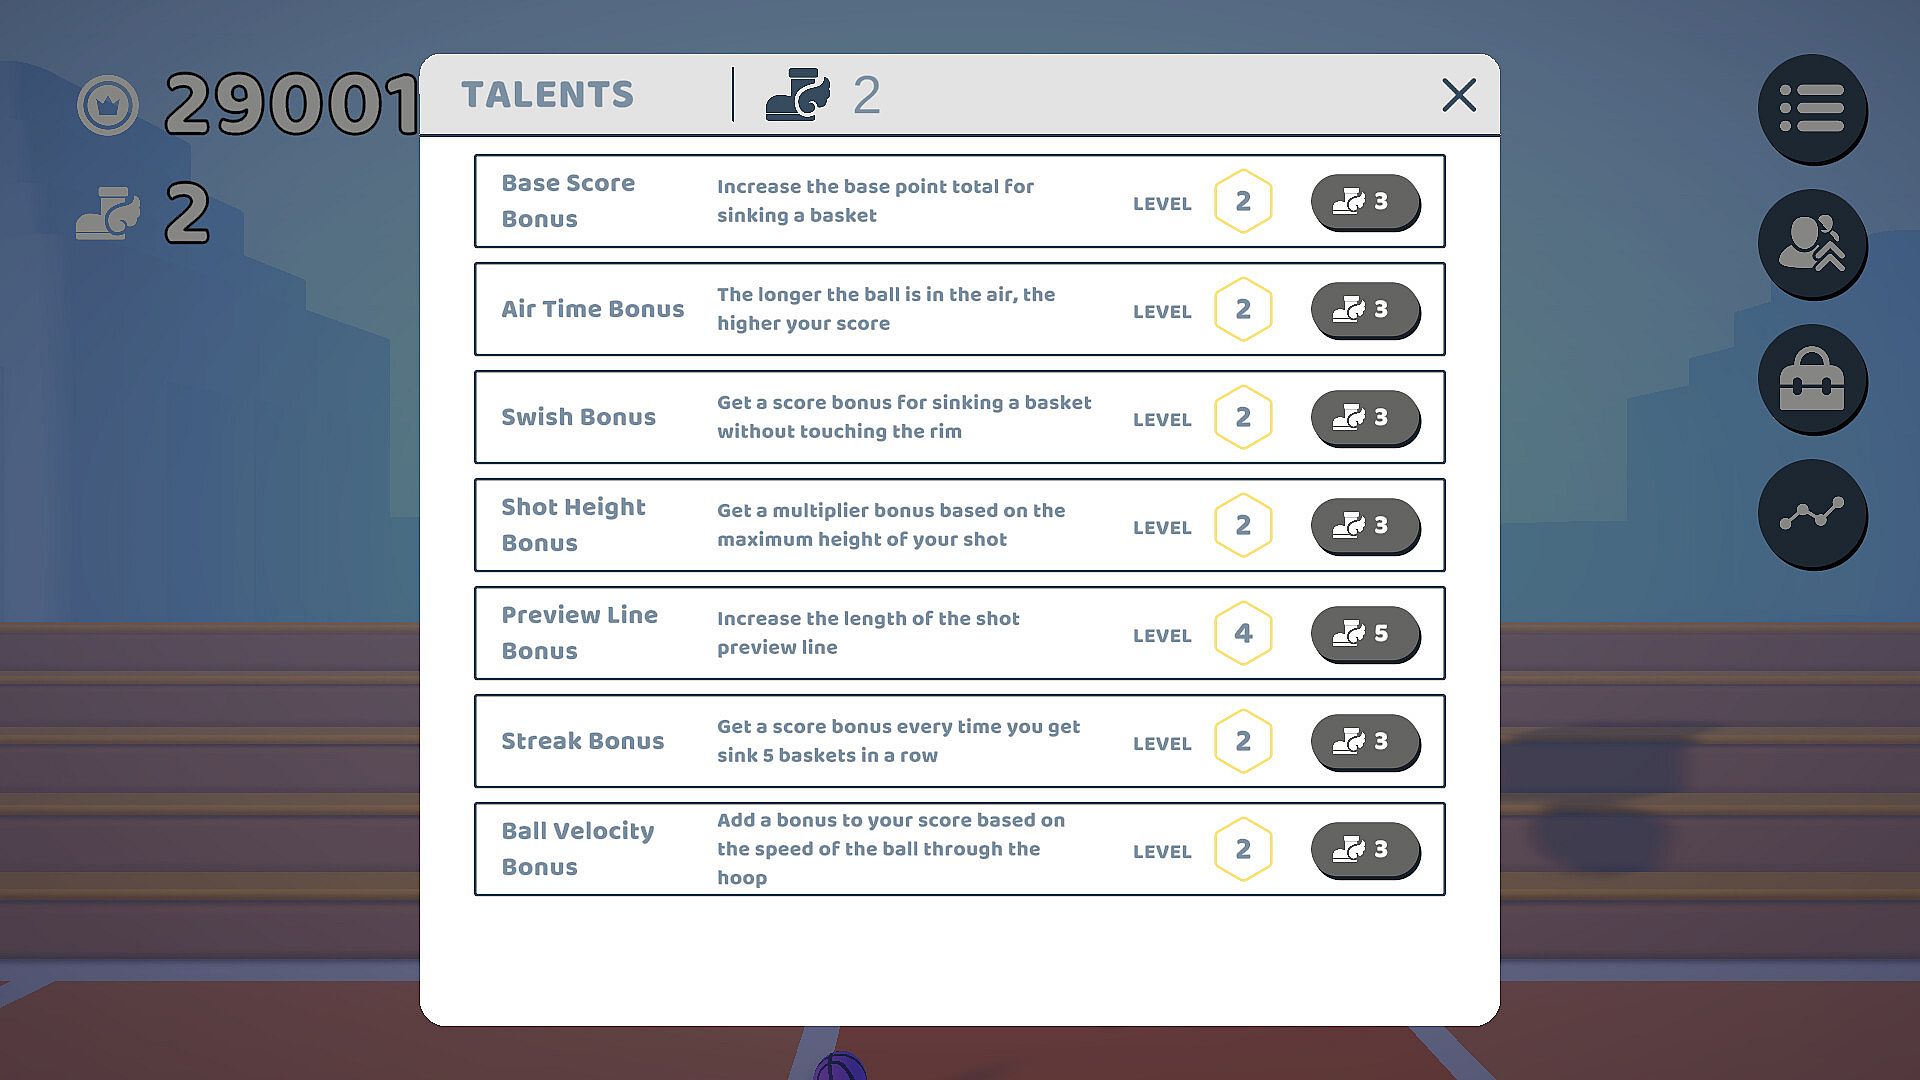1920x1080 pixels.
Task: Upgrade Ball Velocity Bonus talent
Action: click(1365, 849)
